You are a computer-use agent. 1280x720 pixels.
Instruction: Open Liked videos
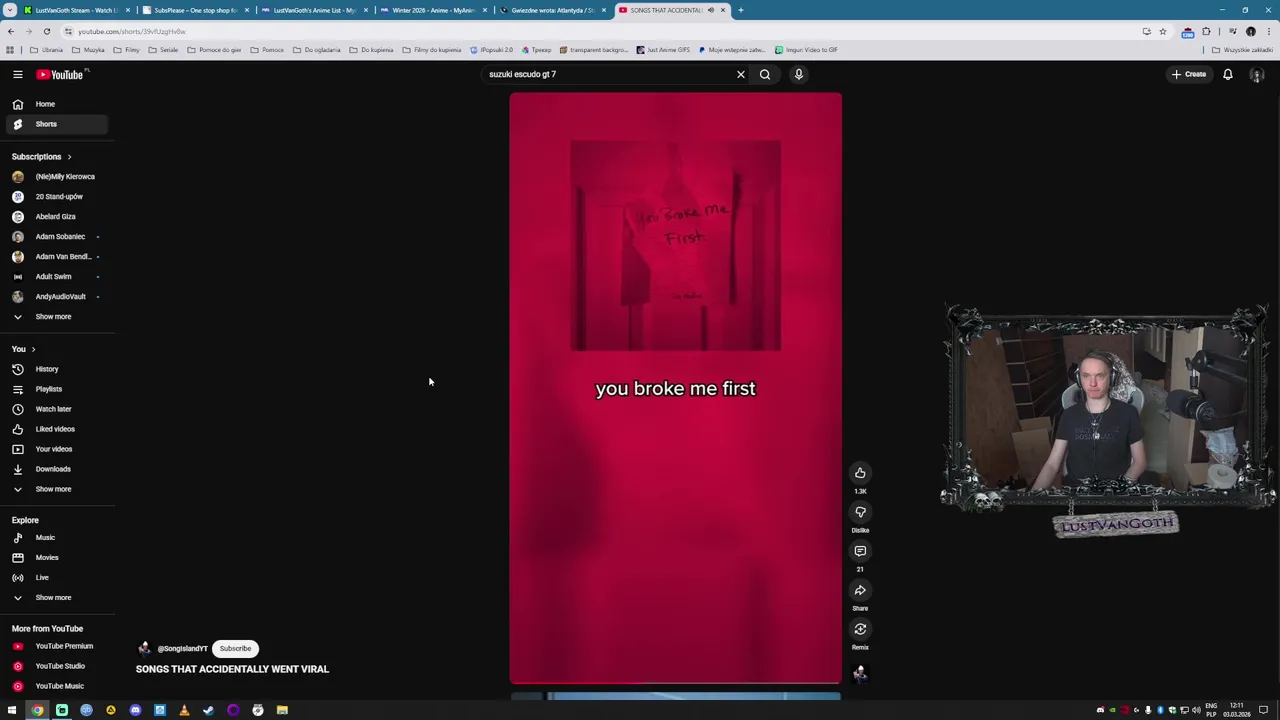(57, 429)
